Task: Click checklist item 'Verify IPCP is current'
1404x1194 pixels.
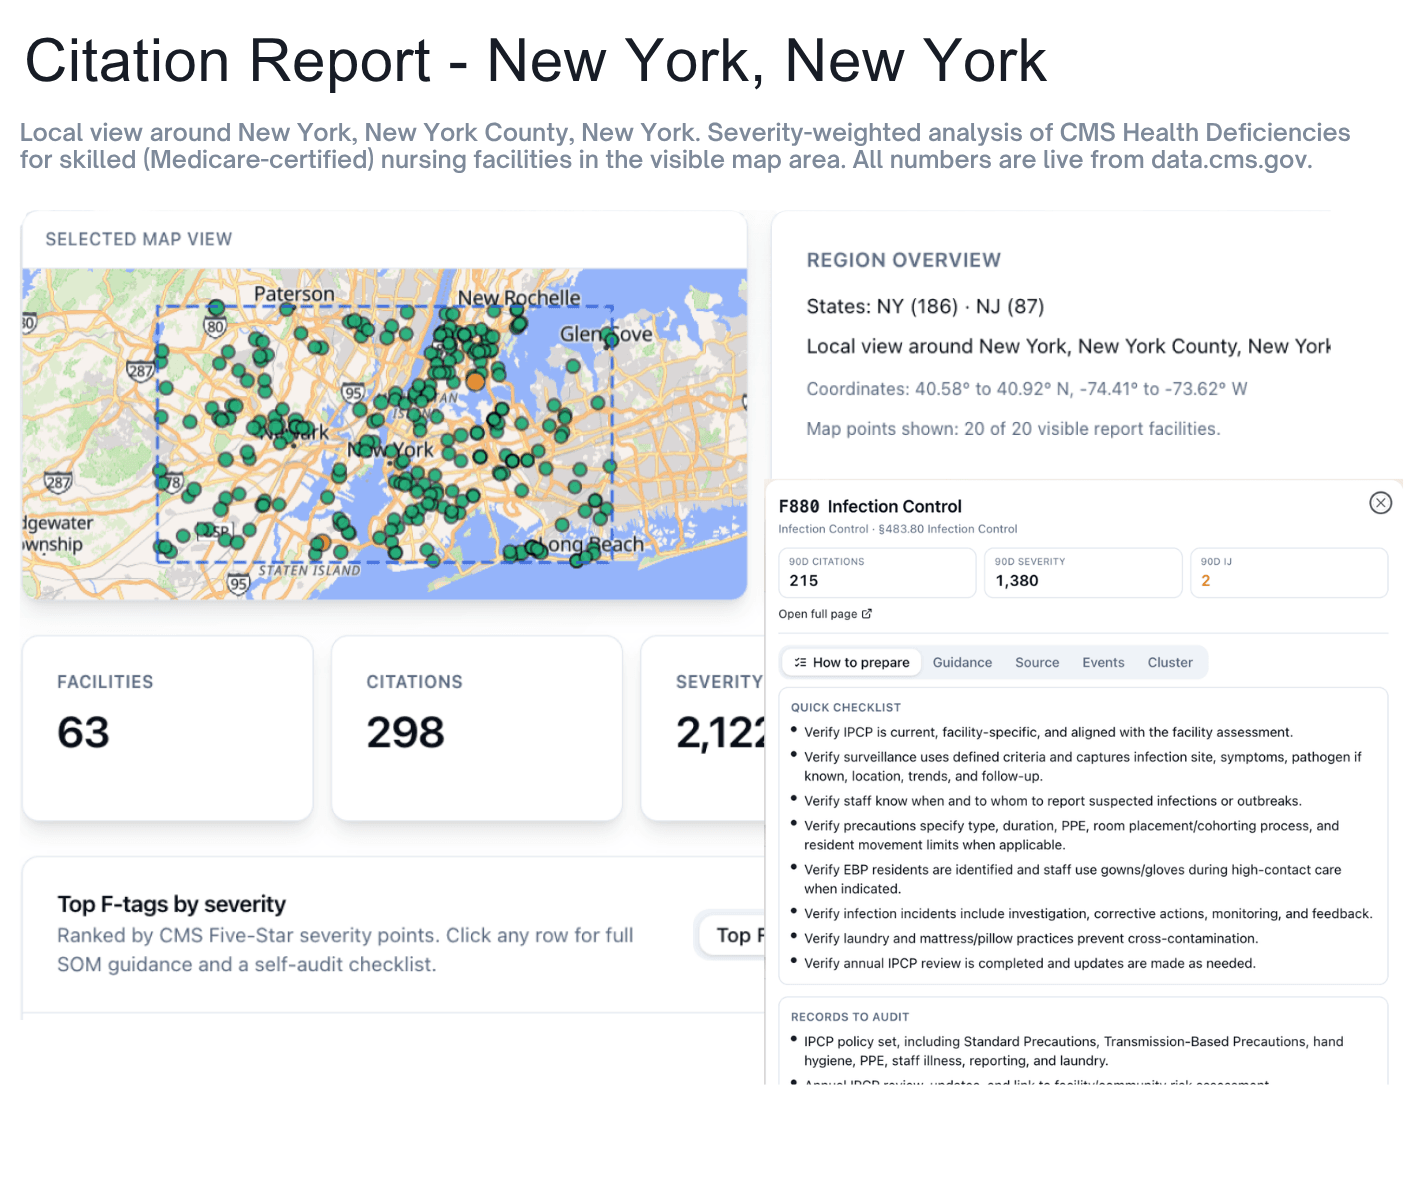Action: click(x=1048, y=732)
